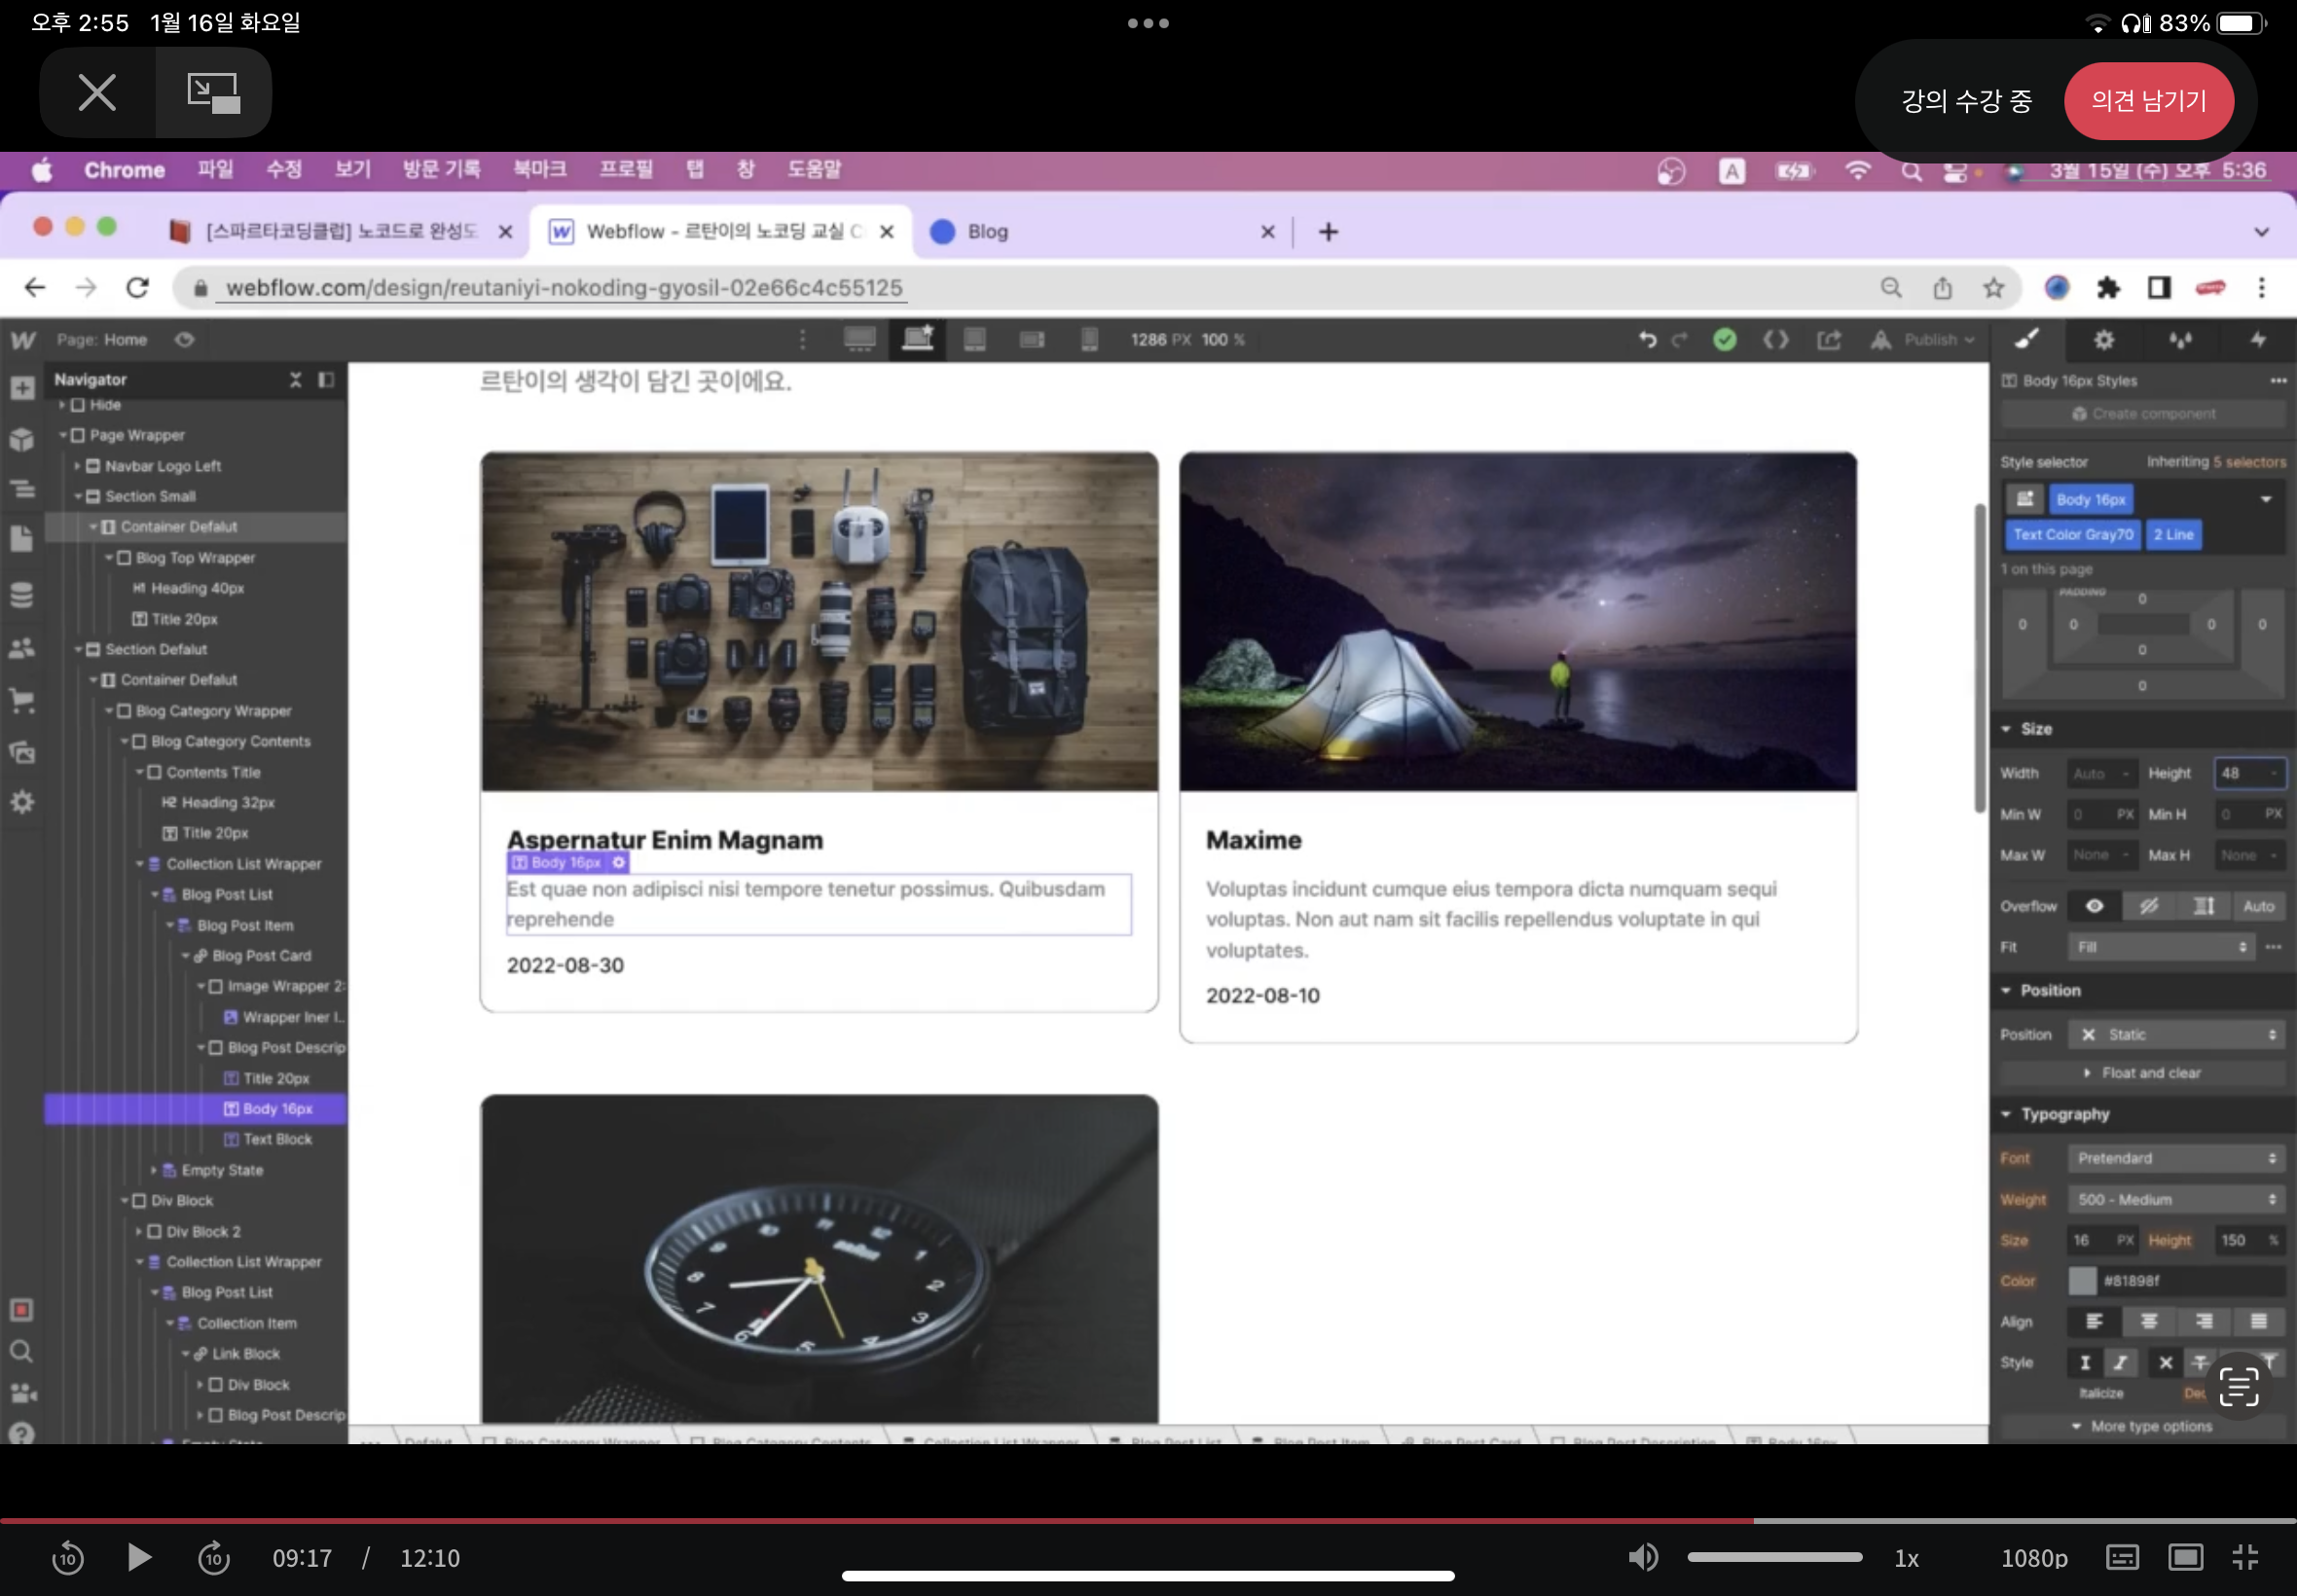
Task: Click the video progress bar
Action: coord(1148,1520)
